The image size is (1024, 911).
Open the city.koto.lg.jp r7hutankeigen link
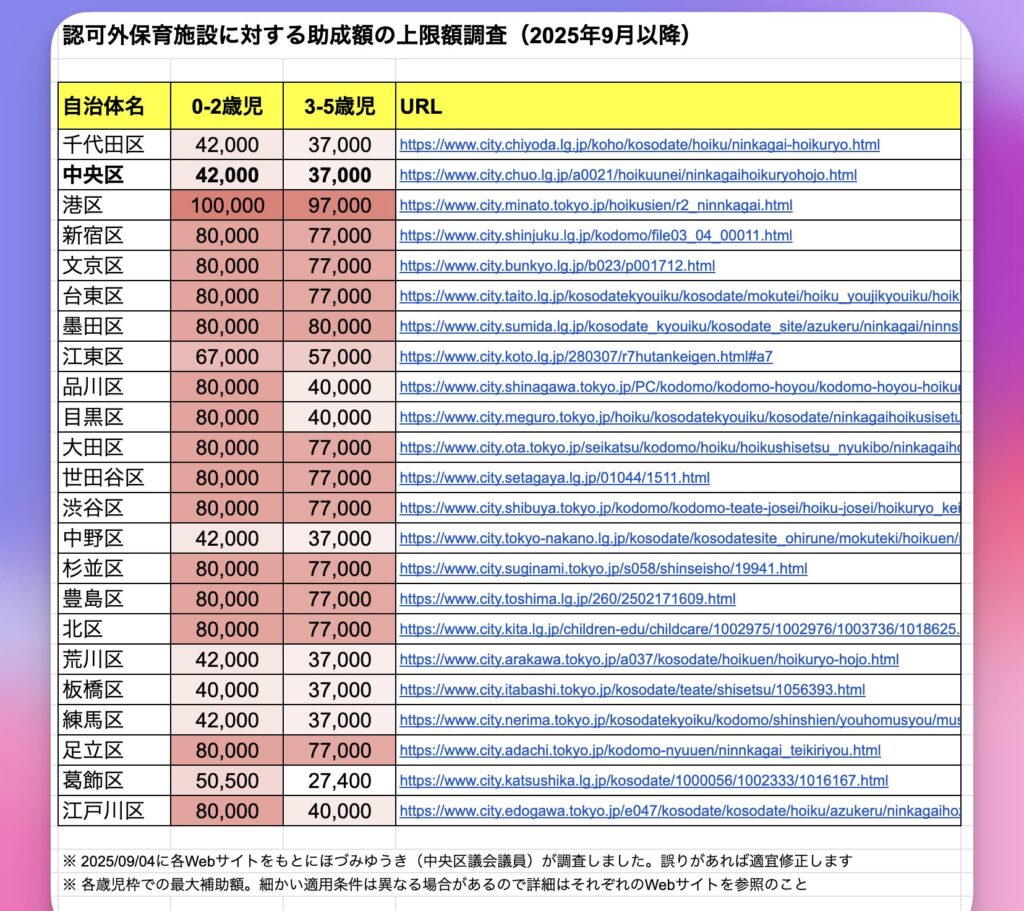point(586,357)
